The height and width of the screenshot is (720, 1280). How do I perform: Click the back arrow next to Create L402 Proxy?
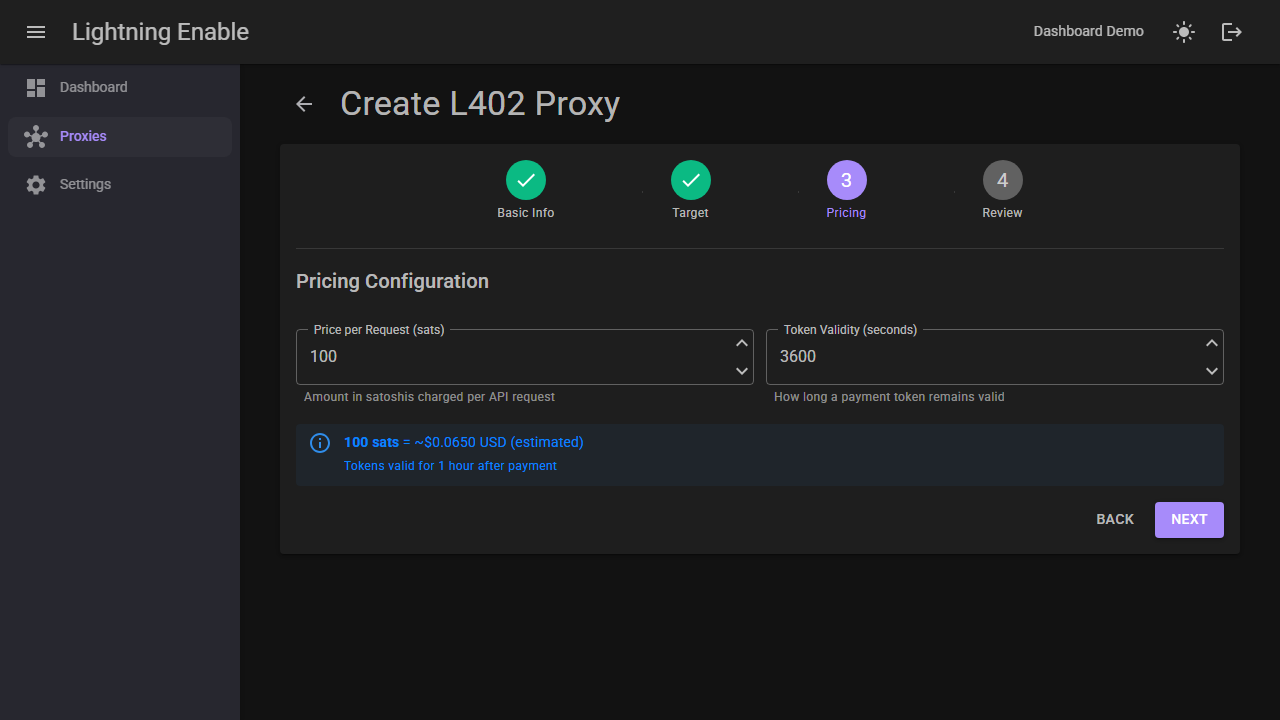[x=304, y=104]
